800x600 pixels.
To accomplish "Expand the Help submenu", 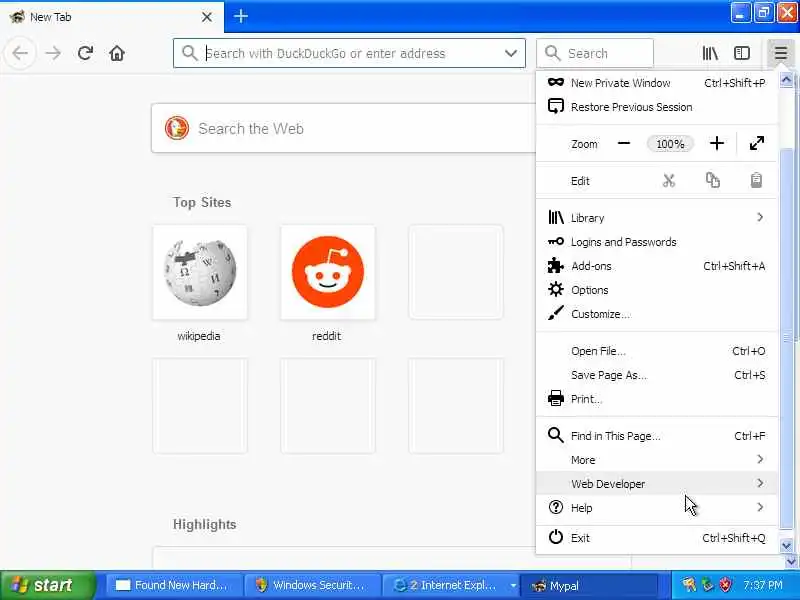I will [657, 508].
